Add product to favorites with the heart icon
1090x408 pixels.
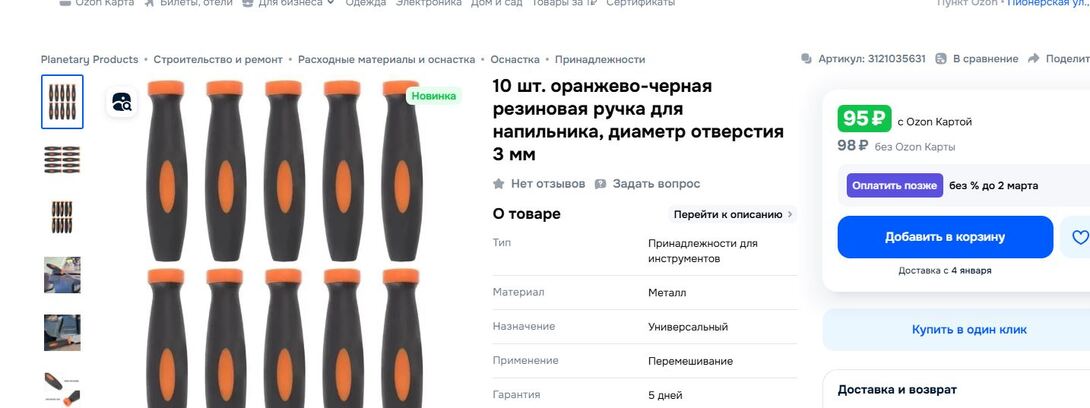coord(1079,237)
